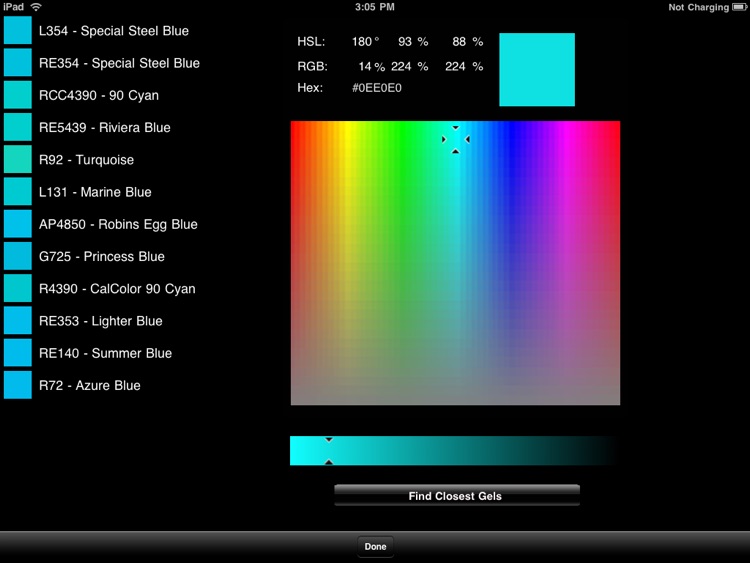Select the RE354 Special Steel Blue swatch
Image resolution: width=750 pixels, height=563 pixels.
18,63
